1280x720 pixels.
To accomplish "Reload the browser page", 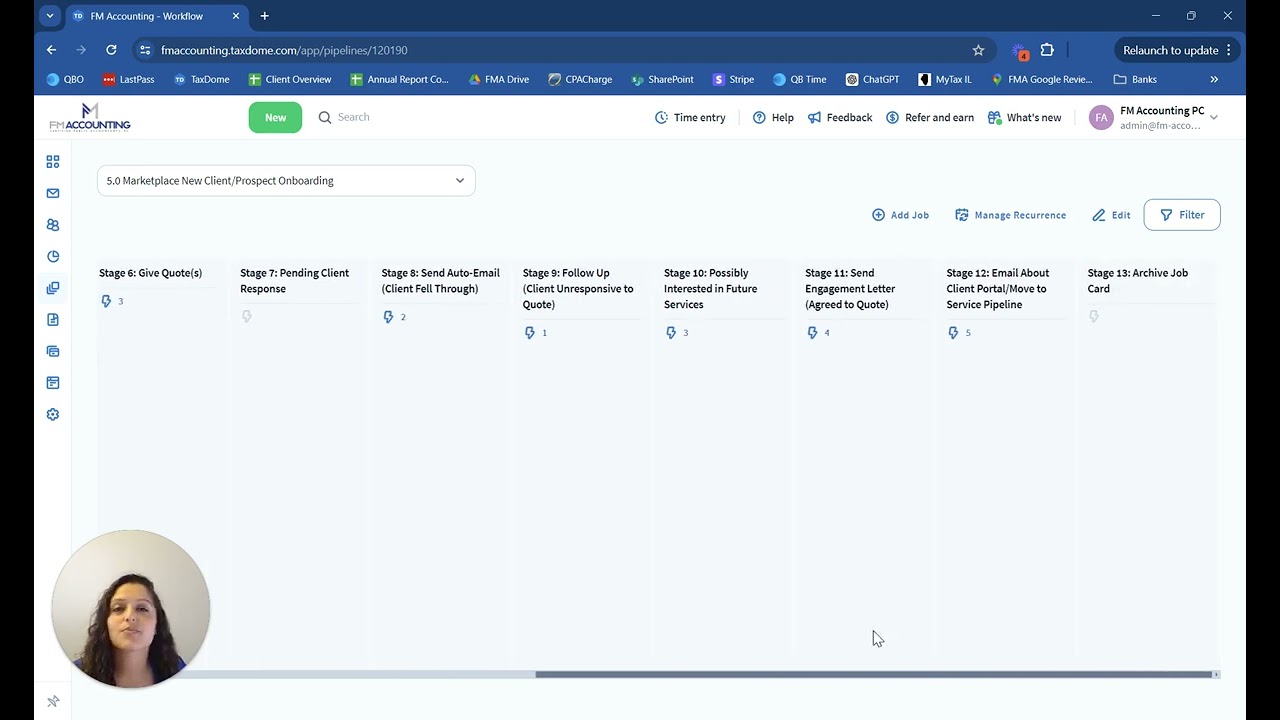I will tap(111, 50).
